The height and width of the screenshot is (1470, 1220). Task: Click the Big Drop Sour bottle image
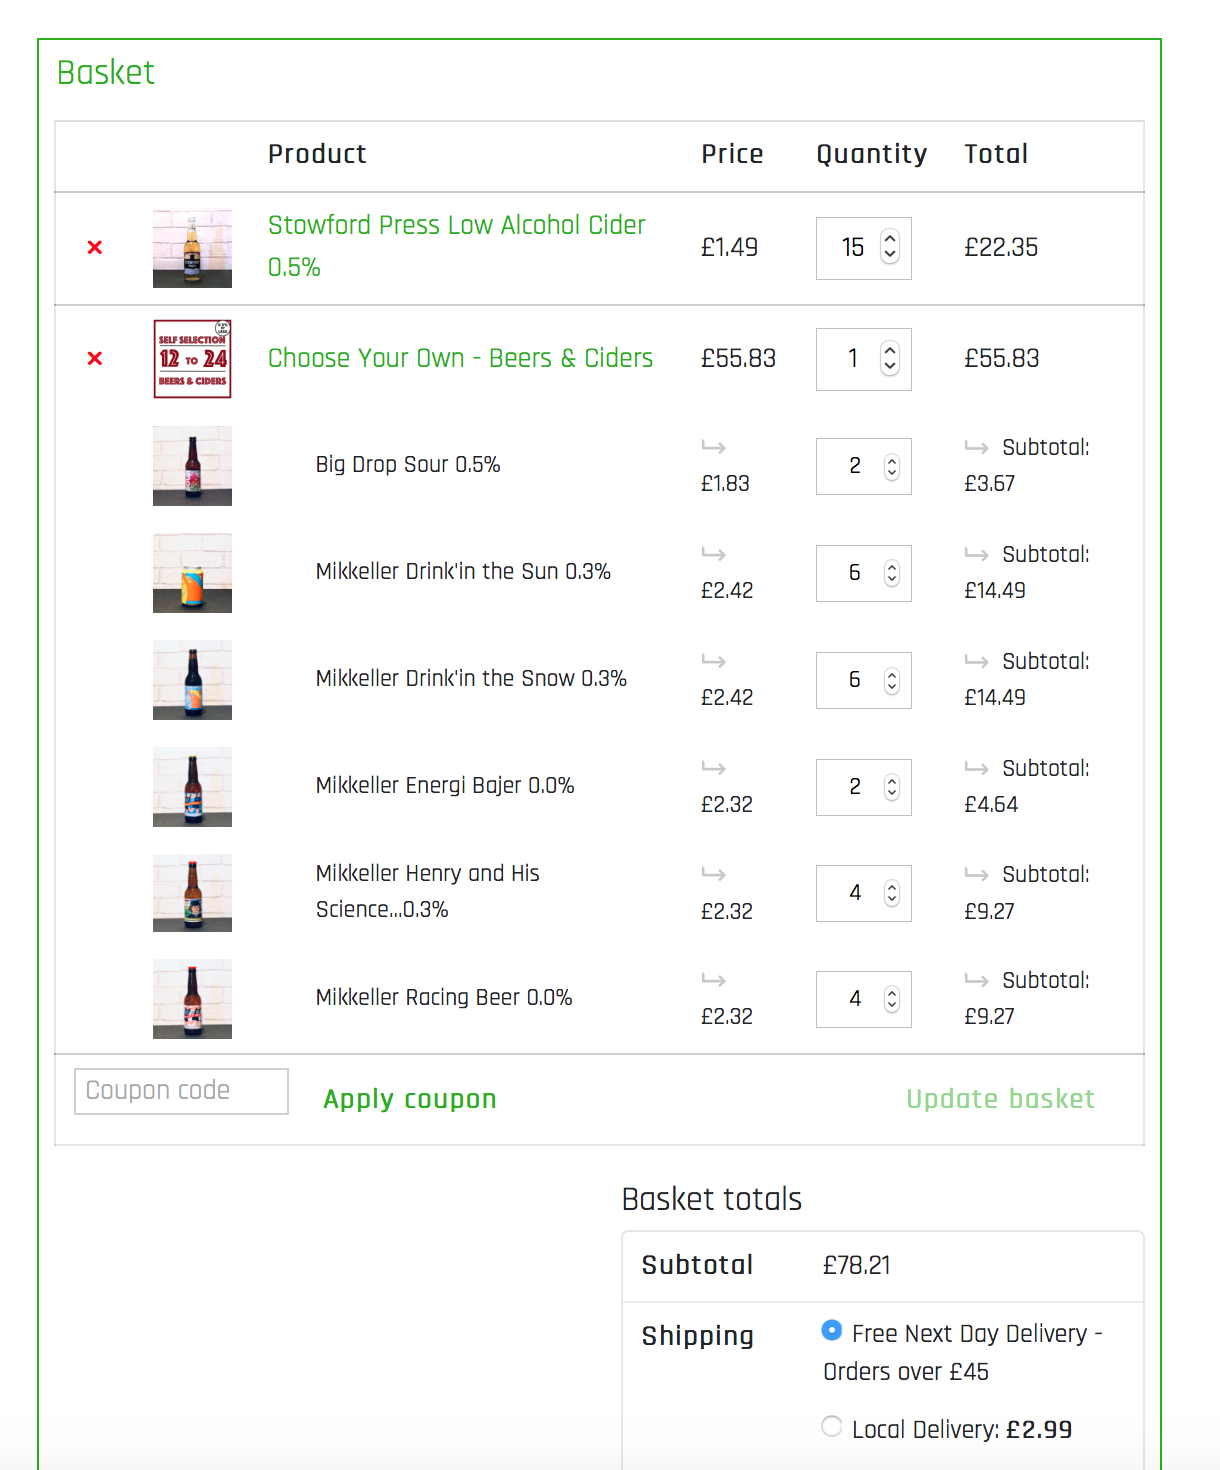191,466
